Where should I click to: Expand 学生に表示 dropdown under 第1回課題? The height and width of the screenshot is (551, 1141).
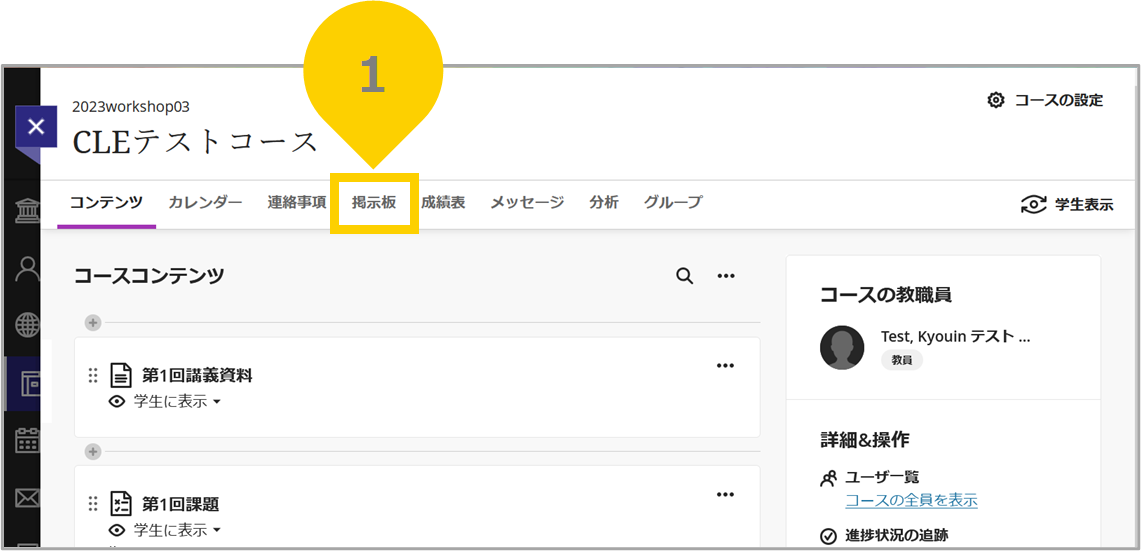pos(178,530)
